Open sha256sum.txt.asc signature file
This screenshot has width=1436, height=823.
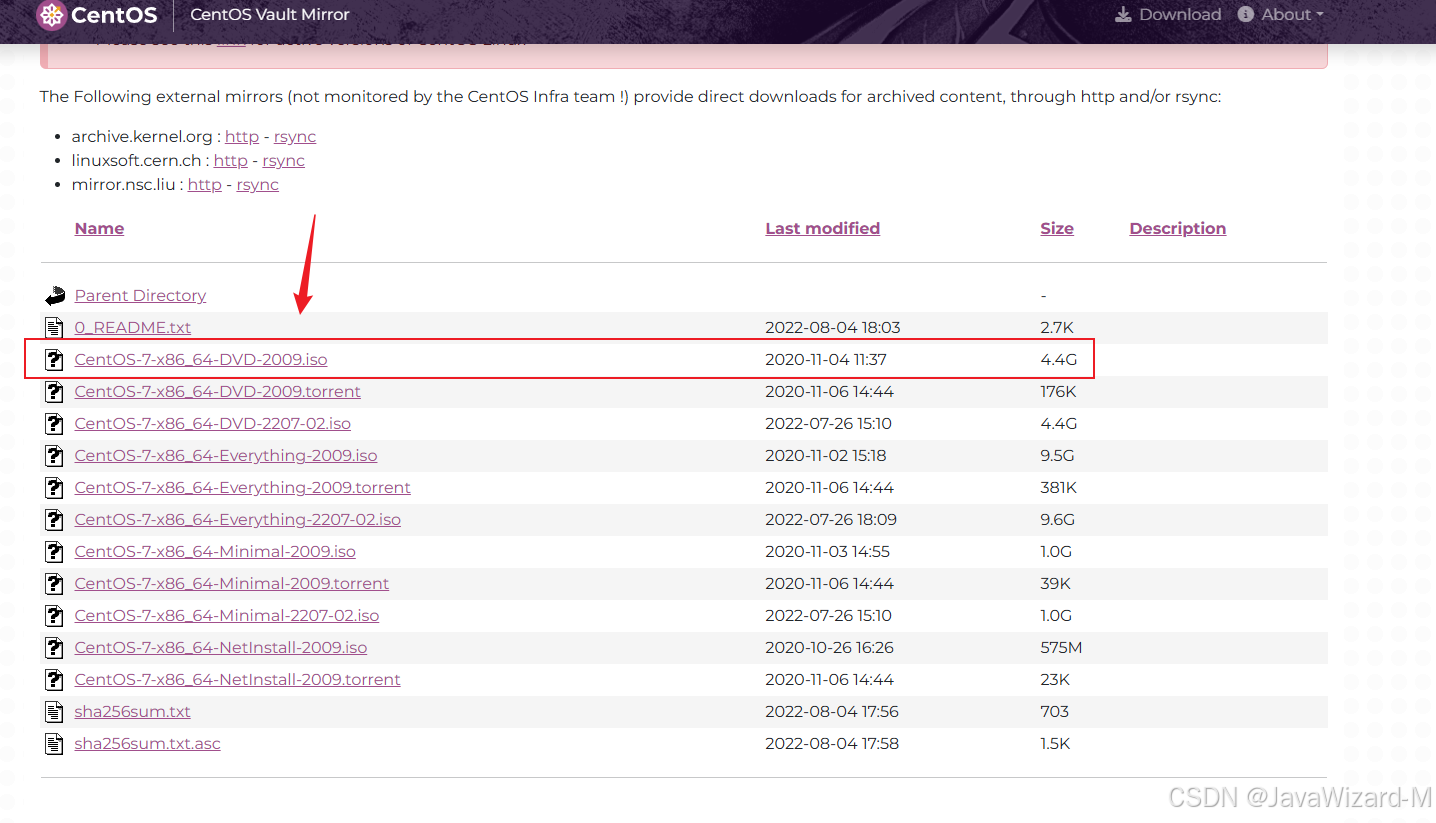147,744
